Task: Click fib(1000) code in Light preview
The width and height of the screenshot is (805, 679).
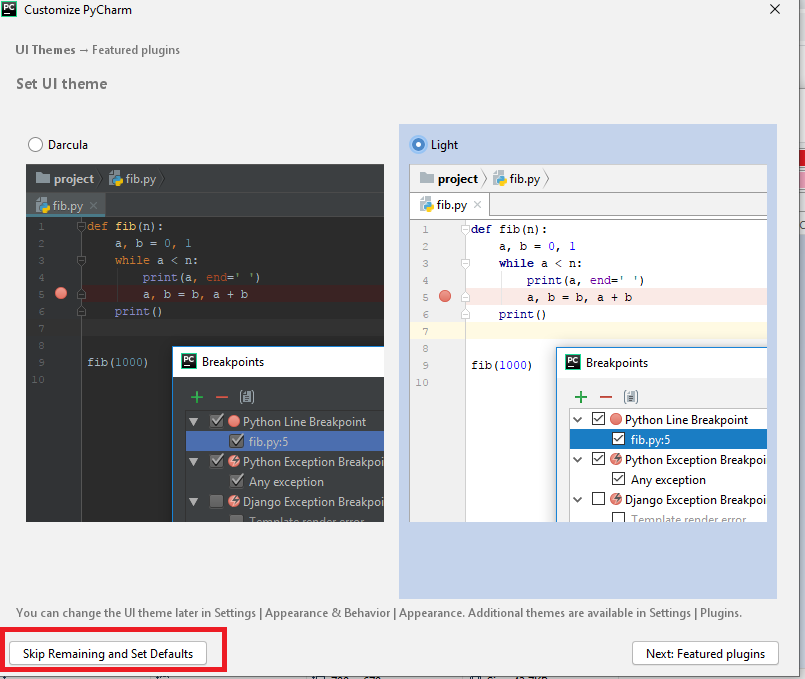Action: click(502, 365)
